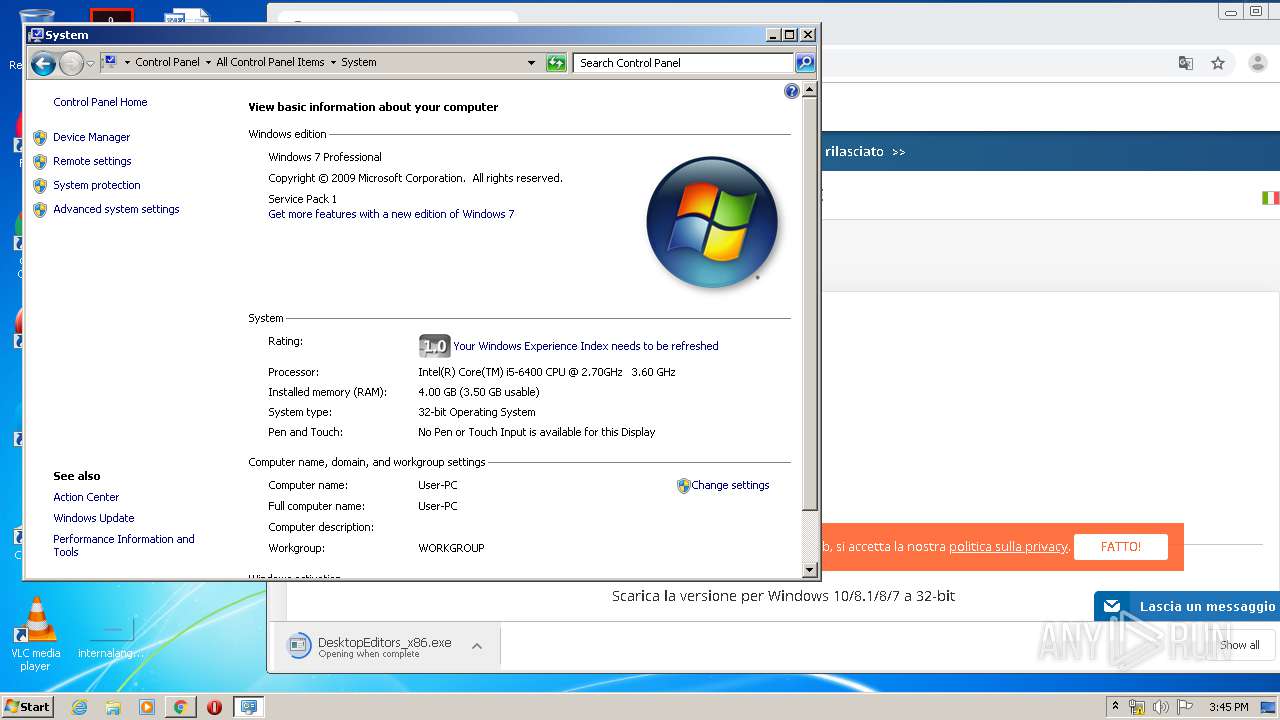Open Action Center under See also
Screen dimensions: 1280x720
tap(86, 497)
